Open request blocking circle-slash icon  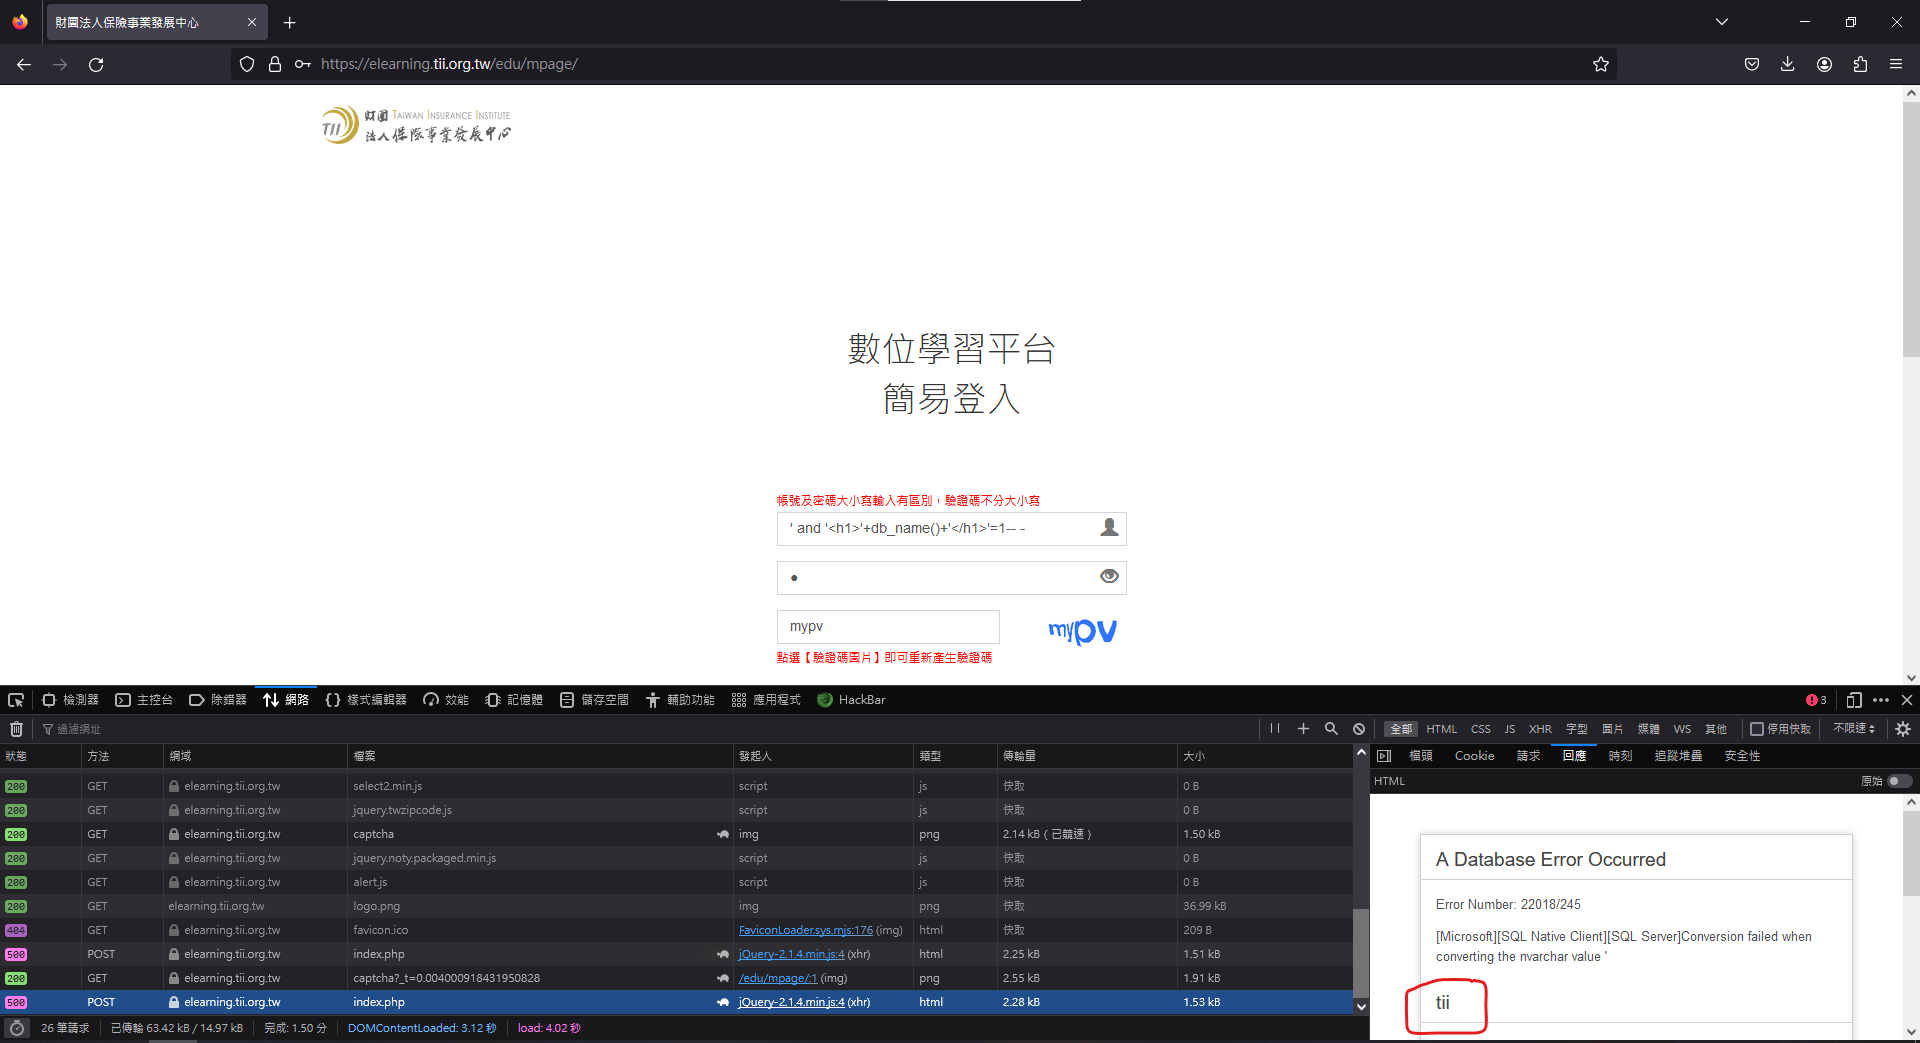pyautogui.click(x=1359, y=729)
